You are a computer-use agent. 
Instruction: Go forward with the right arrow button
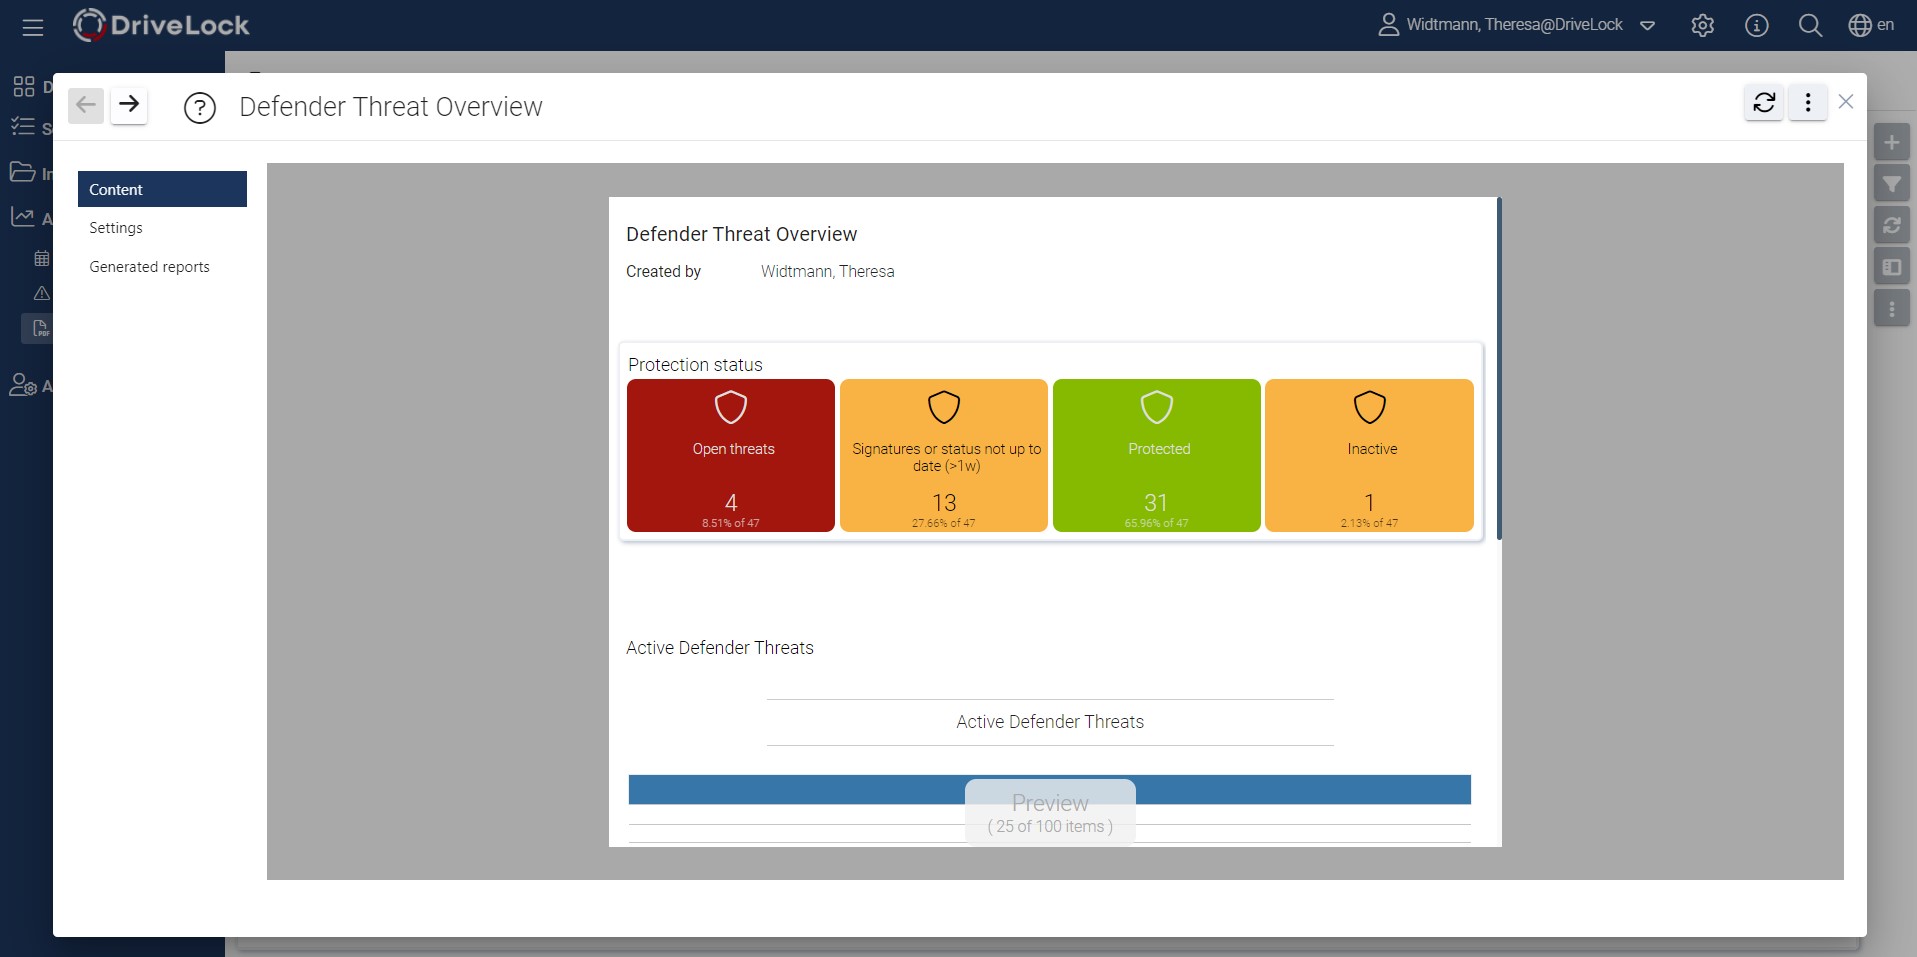(129, 105)
